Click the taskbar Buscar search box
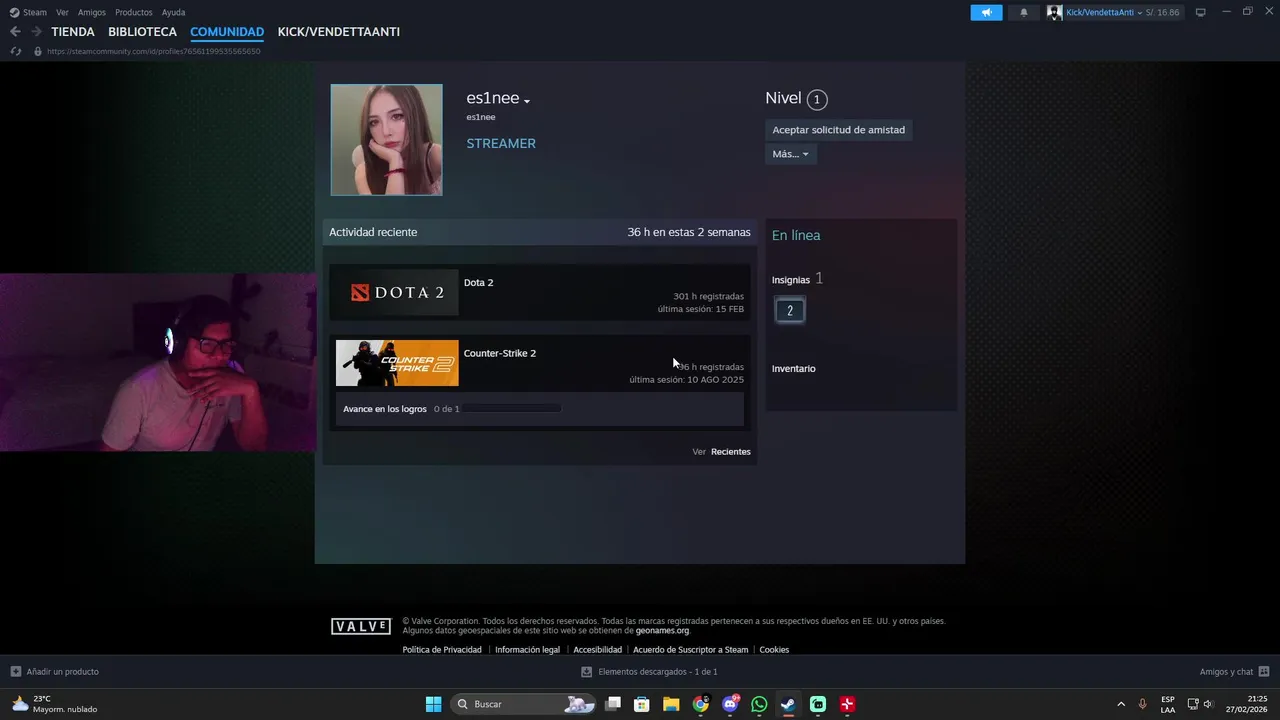1280x720 pixels. (524, 704)
